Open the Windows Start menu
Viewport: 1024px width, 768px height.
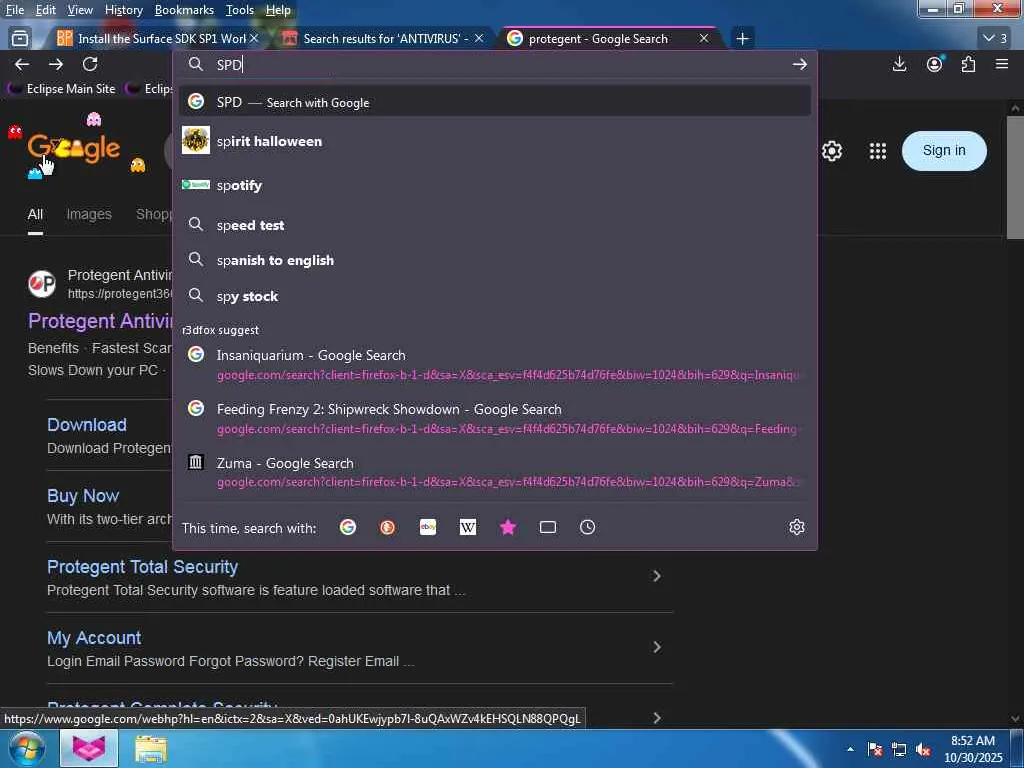(27, 748)
